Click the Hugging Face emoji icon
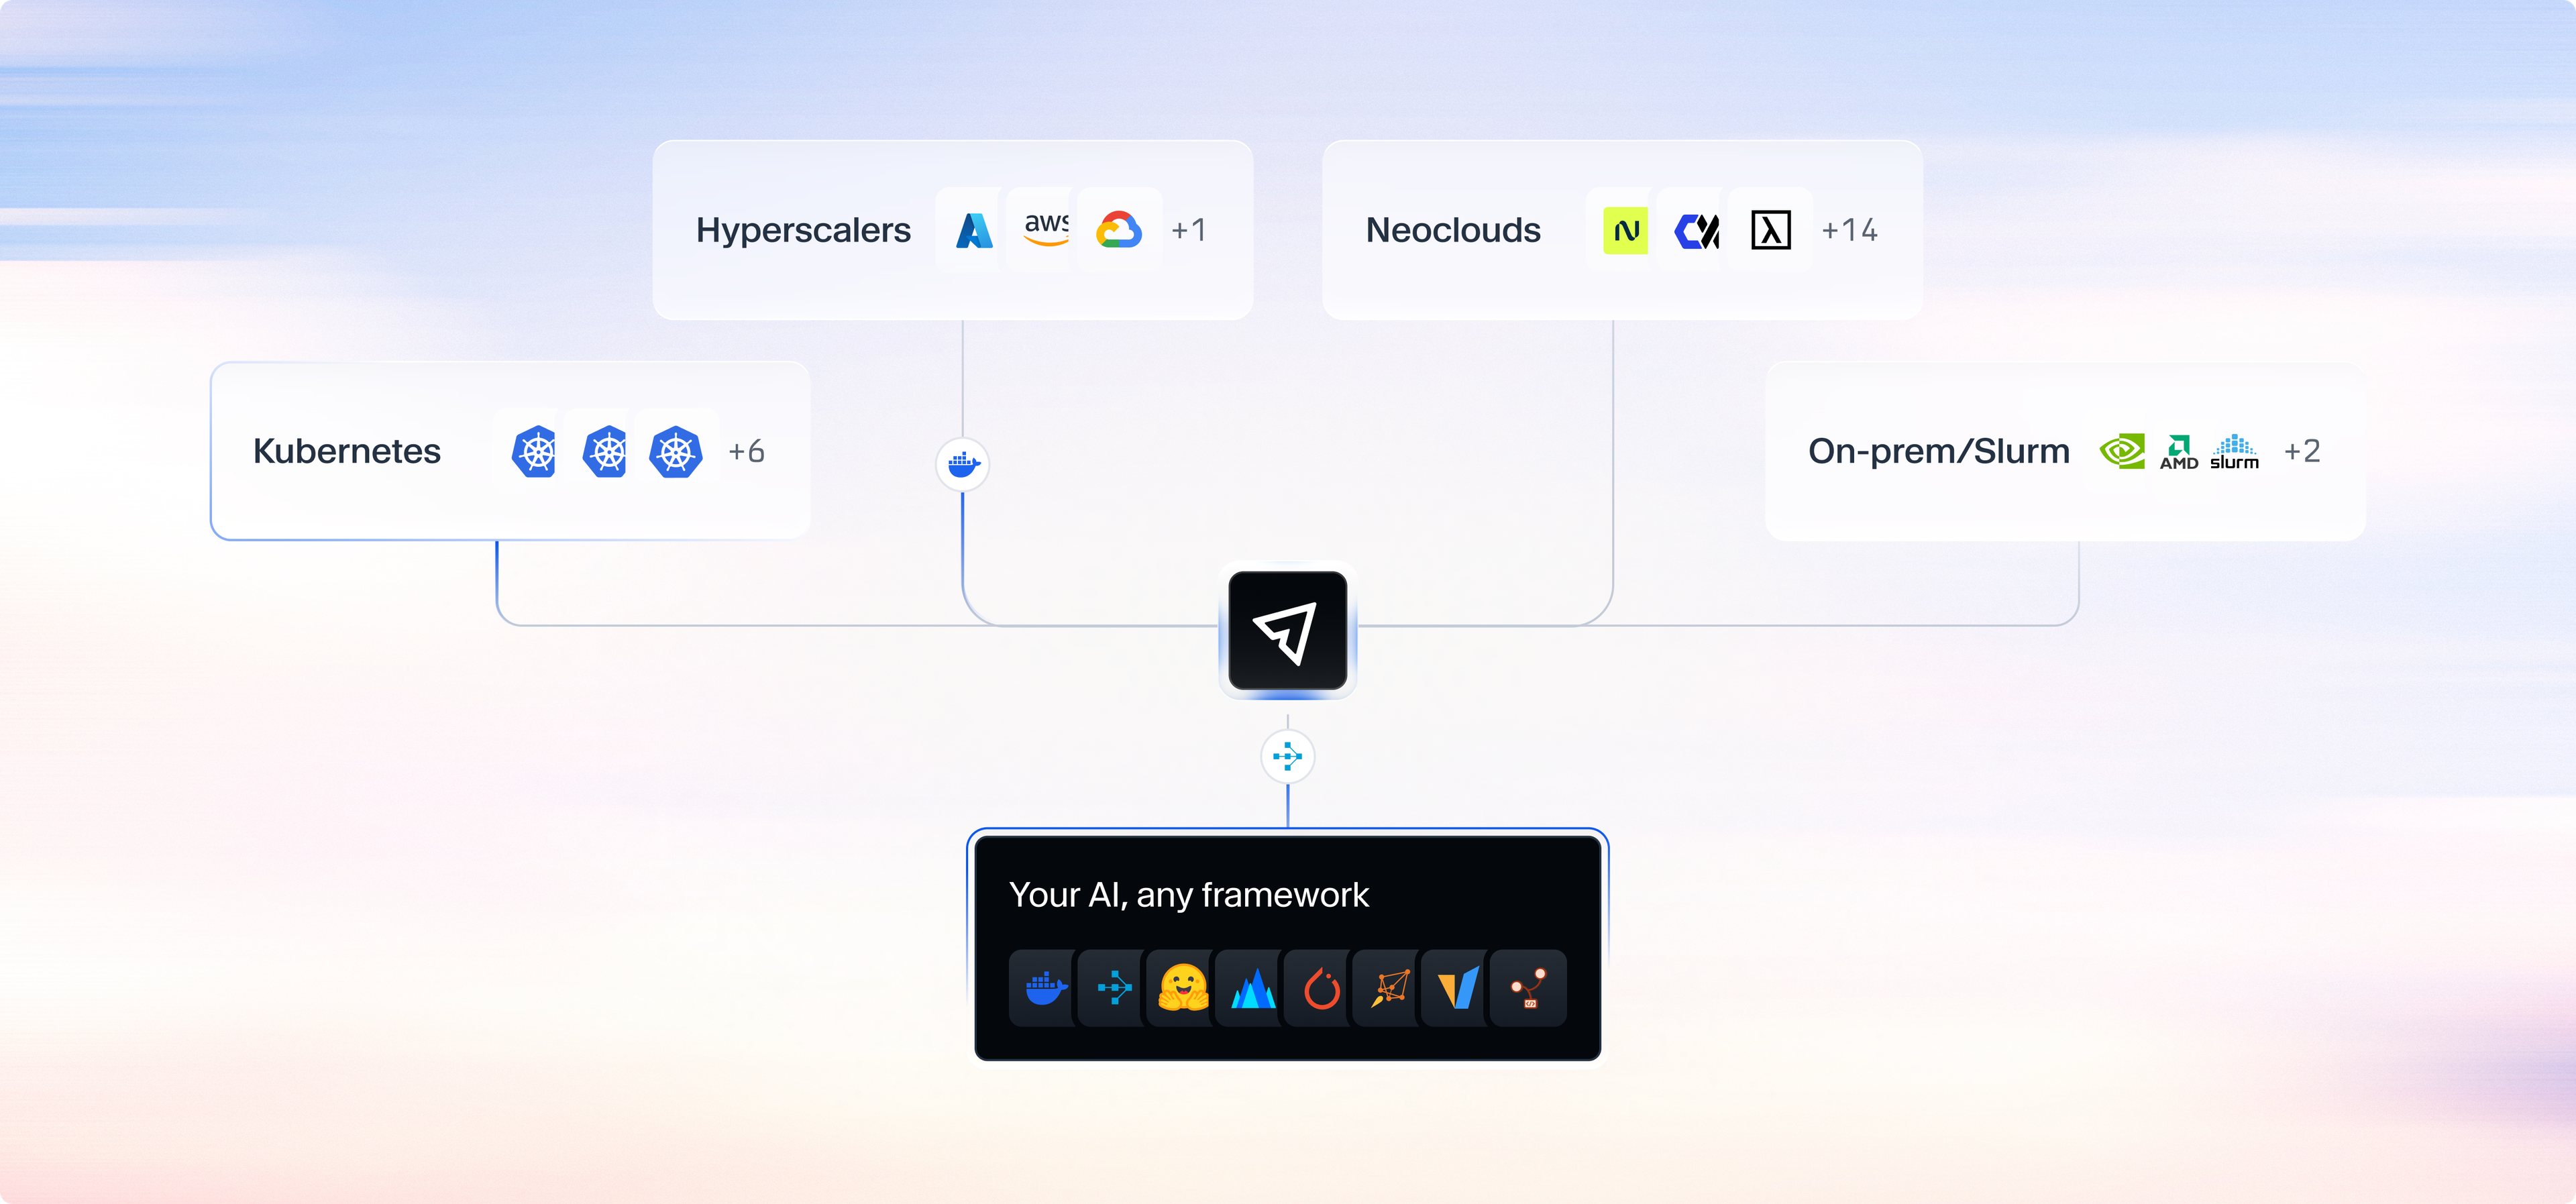This screenshot has width=2576, height=1204. click(1183, 988)
